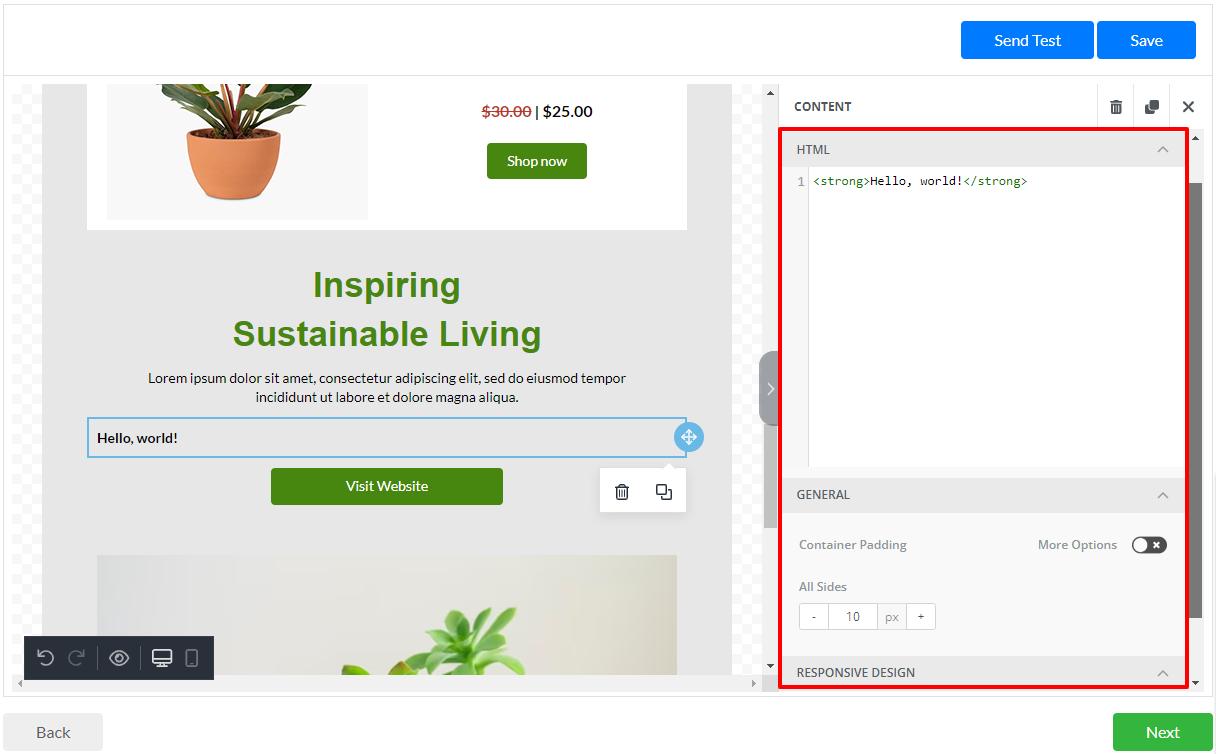
Task: Toggle More Options switch
Action: pos(1149,545)
